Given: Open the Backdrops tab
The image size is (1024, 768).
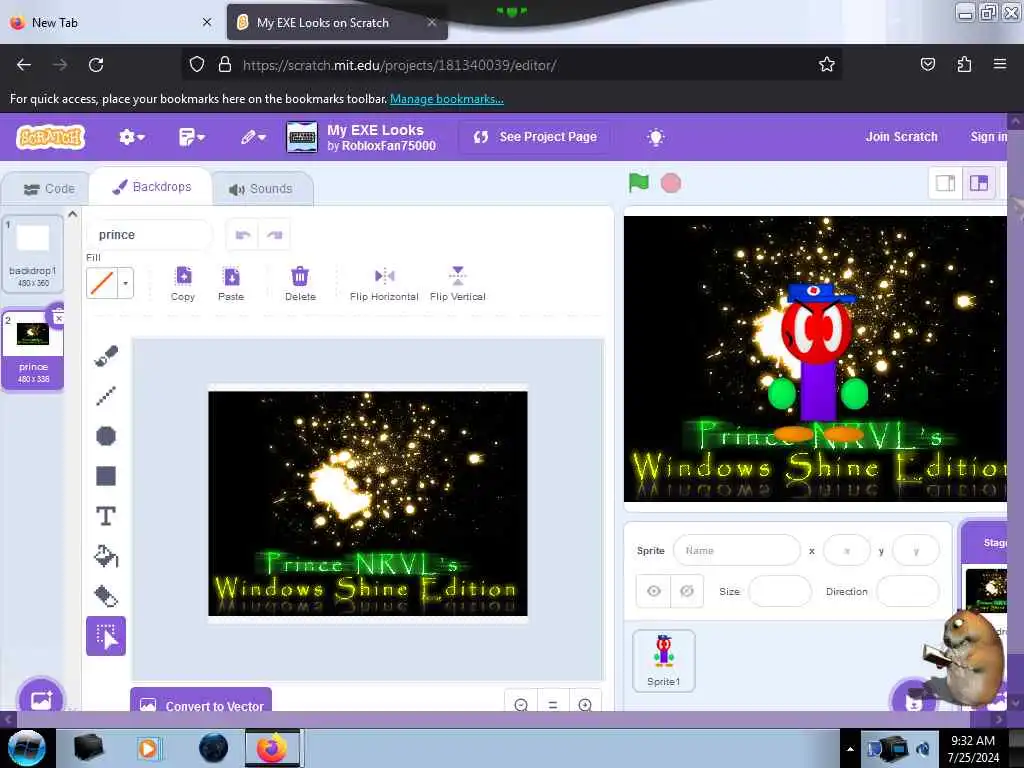Looking at the screenshot, I should click(152, 187).
